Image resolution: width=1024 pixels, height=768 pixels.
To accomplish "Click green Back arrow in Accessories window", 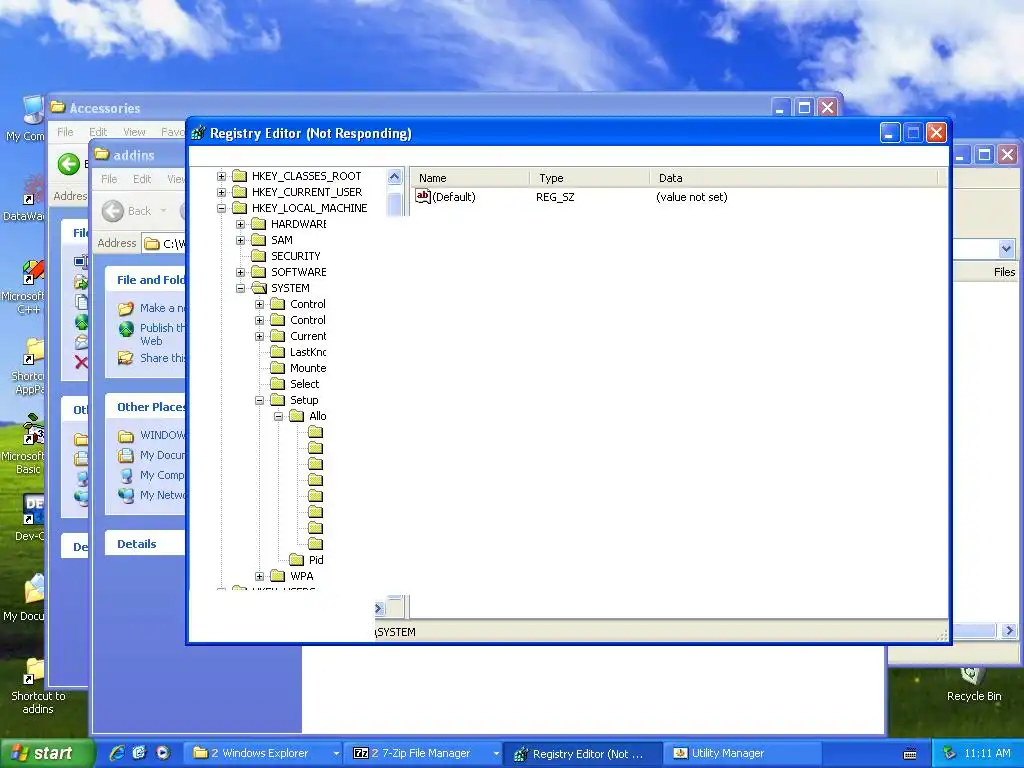I will [69, 164].
